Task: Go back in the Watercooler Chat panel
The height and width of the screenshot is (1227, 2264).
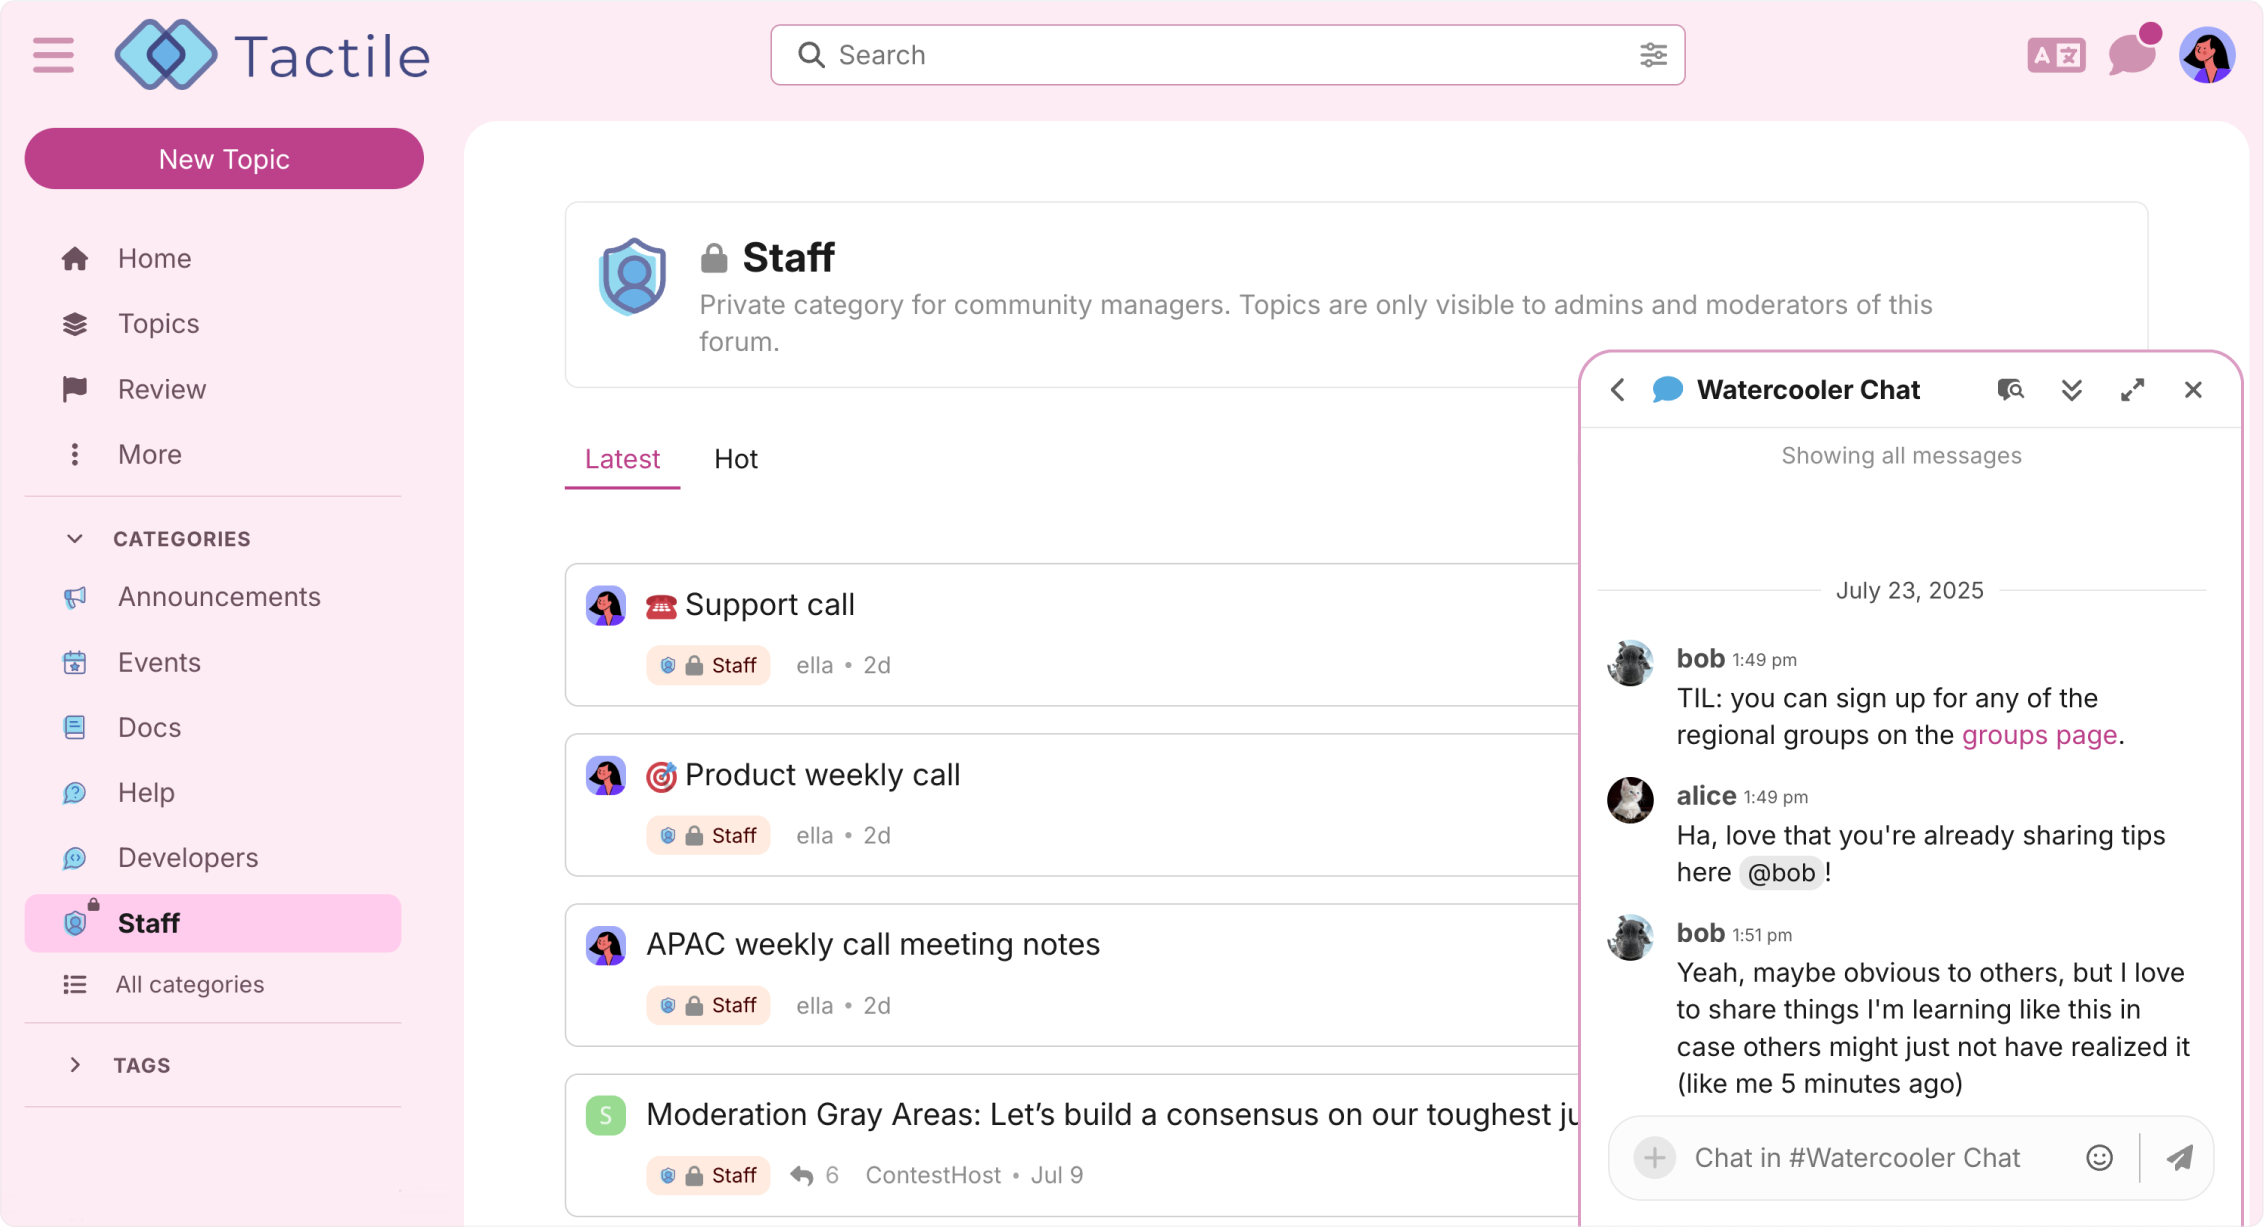Action: click(x=1617, y=390)
